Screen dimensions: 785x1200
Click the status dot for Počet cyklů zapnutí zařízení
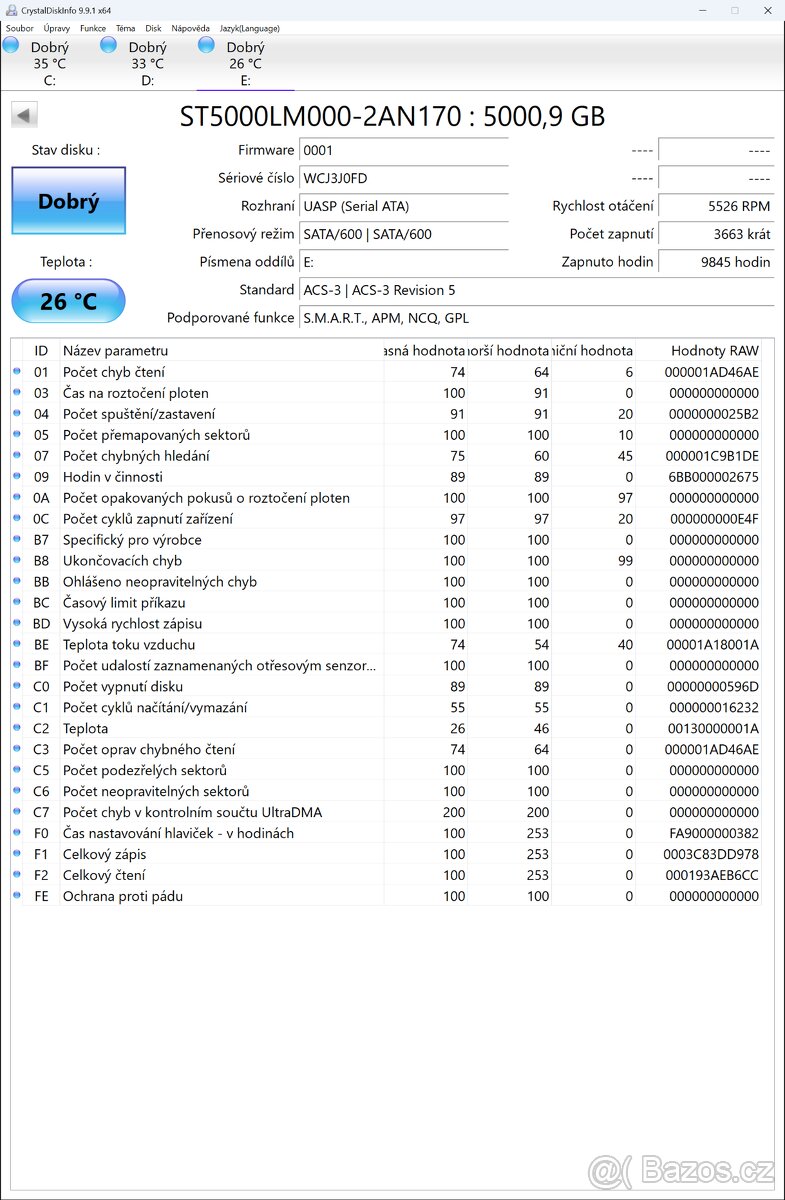click(16, 518)
